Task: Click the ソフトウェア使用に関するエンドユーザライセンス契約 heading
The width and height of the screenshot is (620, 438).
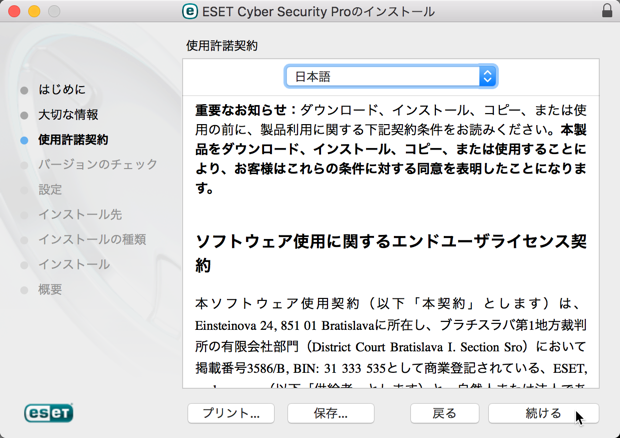Action: [391, 253]
